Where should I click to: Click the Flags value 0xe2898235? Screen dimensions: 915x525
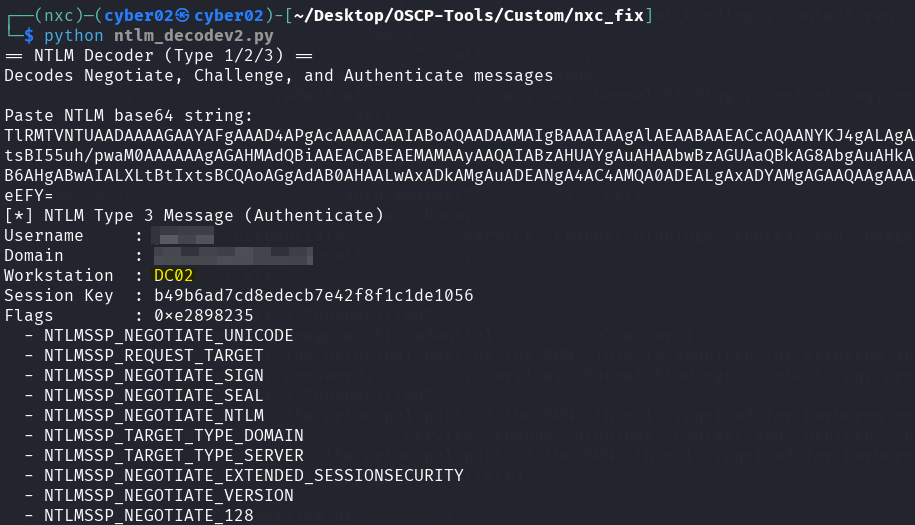click(x=203, y=316)
